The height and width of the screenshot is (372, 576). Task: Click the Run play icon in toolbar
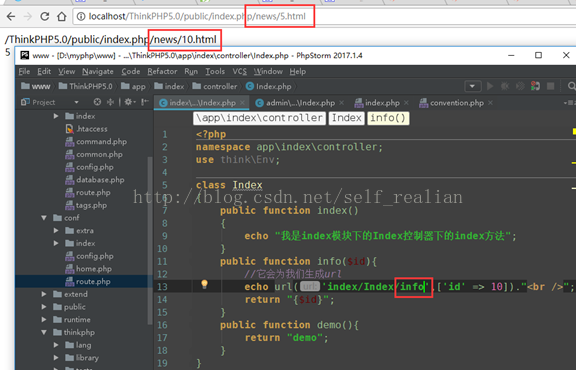pyautogui.click(x=490, y=86)
